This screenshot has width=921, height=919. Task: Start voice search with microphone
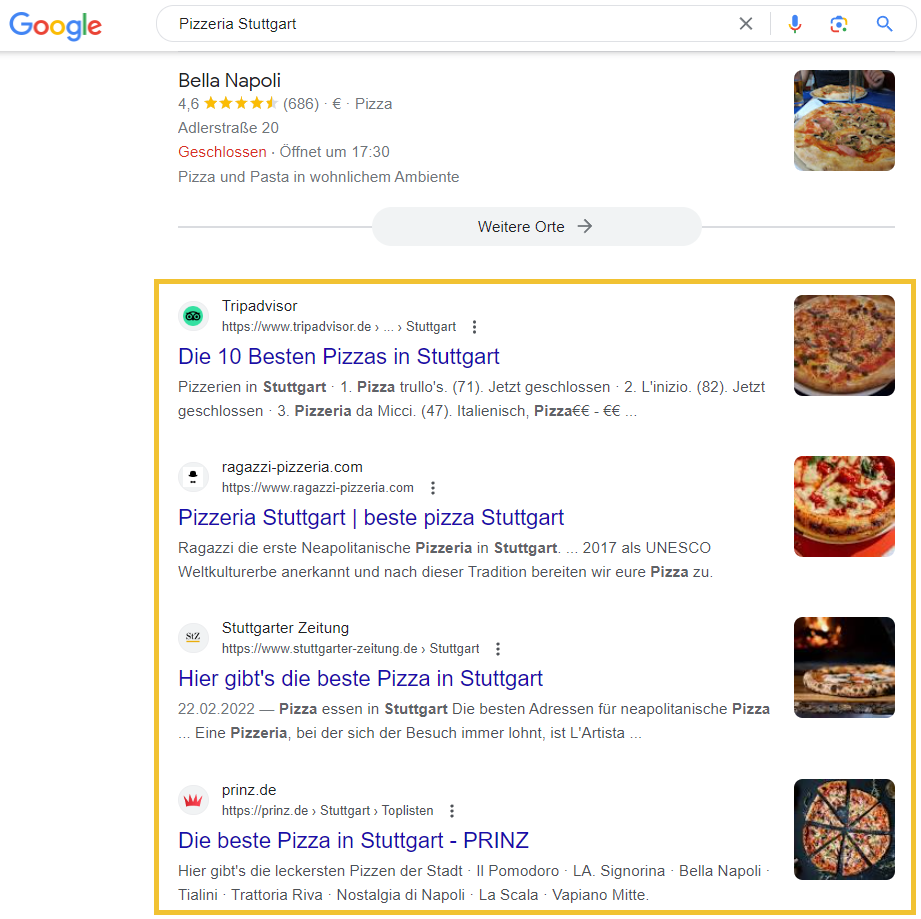[x=795, y=24]
